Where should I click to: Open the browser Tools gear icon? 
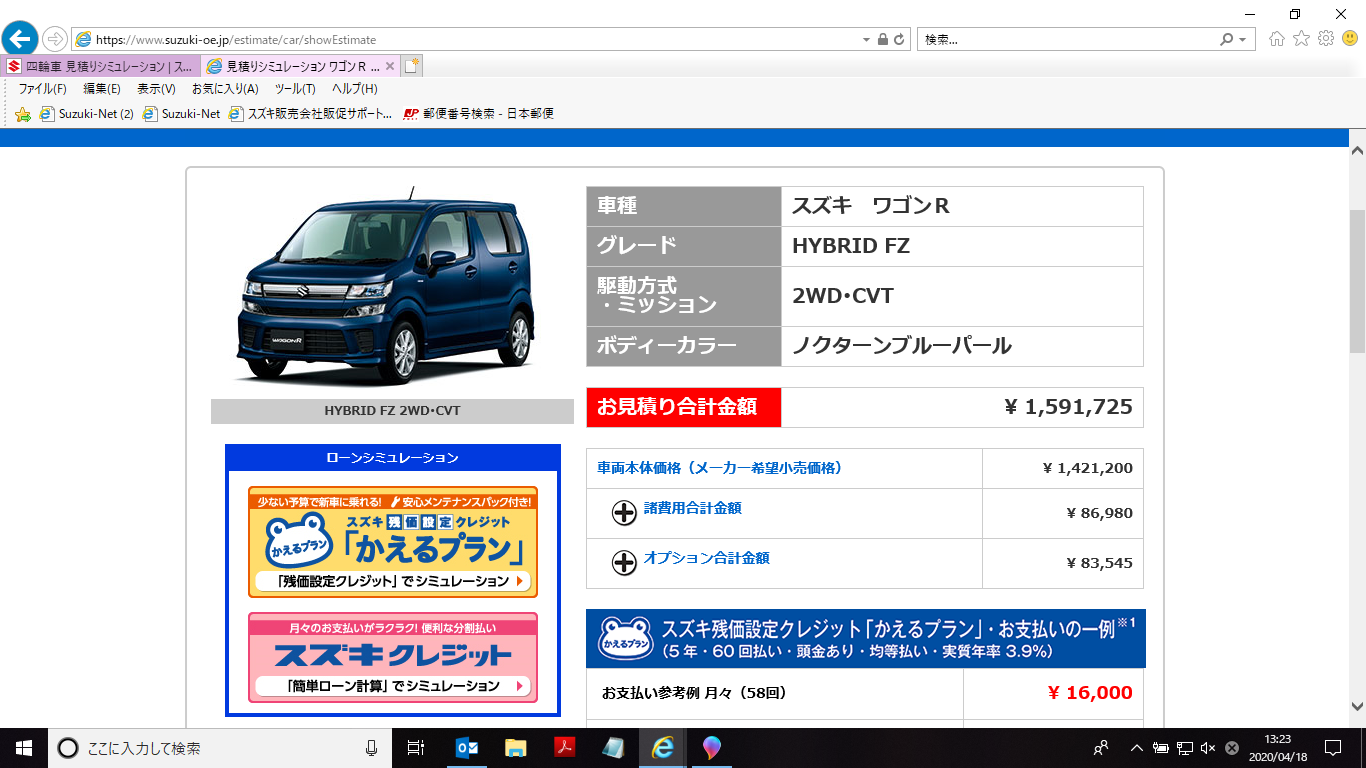point(1326,39)
